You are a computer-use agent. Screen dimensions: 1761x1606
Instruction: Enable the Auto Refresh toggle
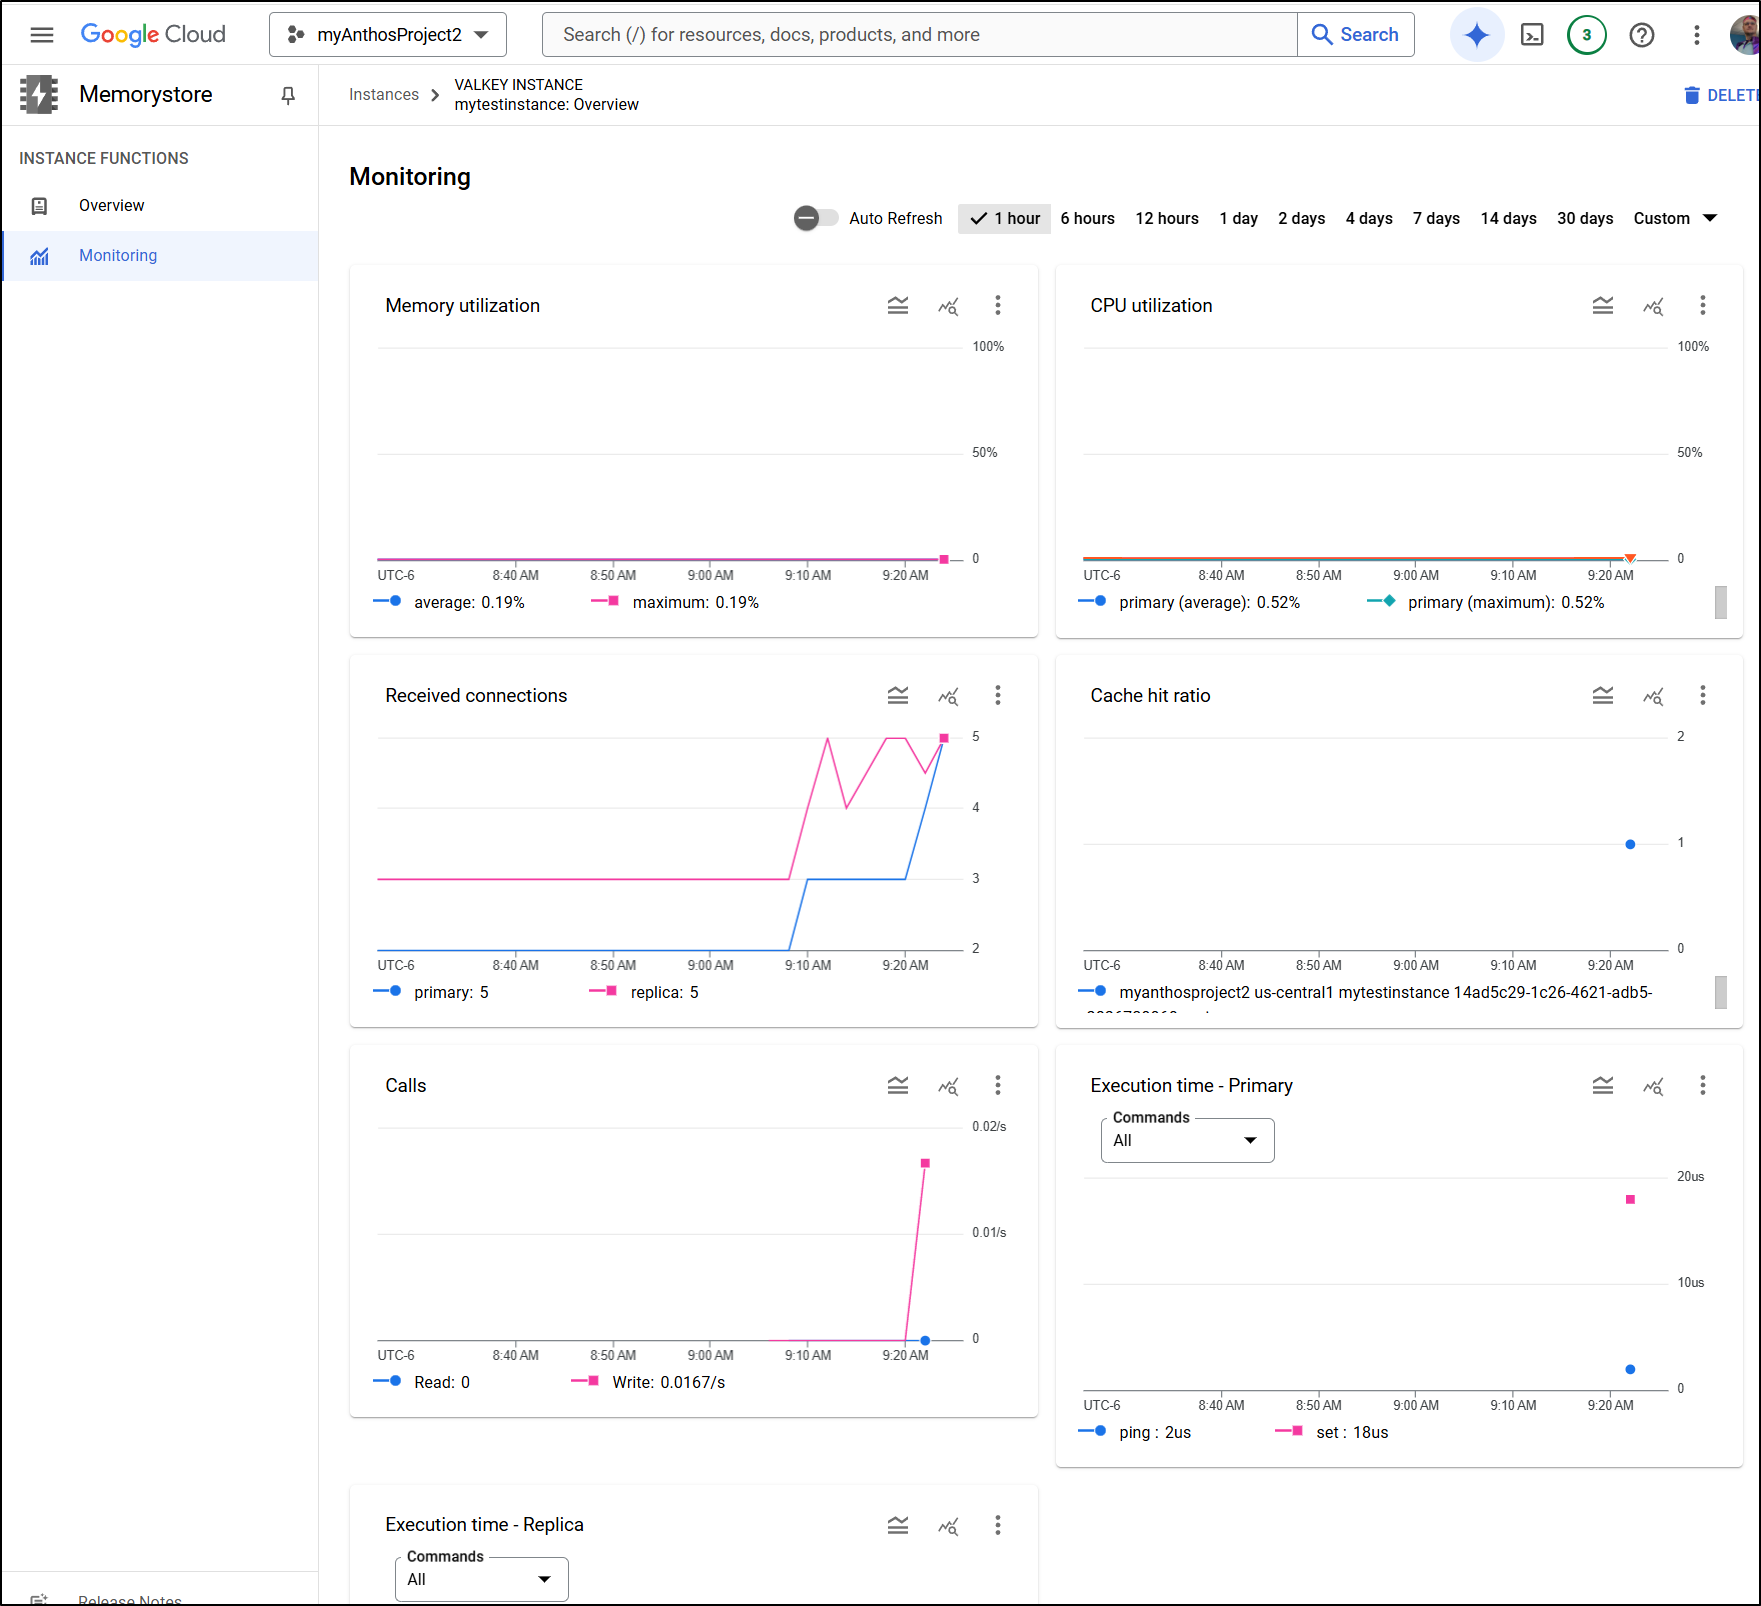point(816,218)
